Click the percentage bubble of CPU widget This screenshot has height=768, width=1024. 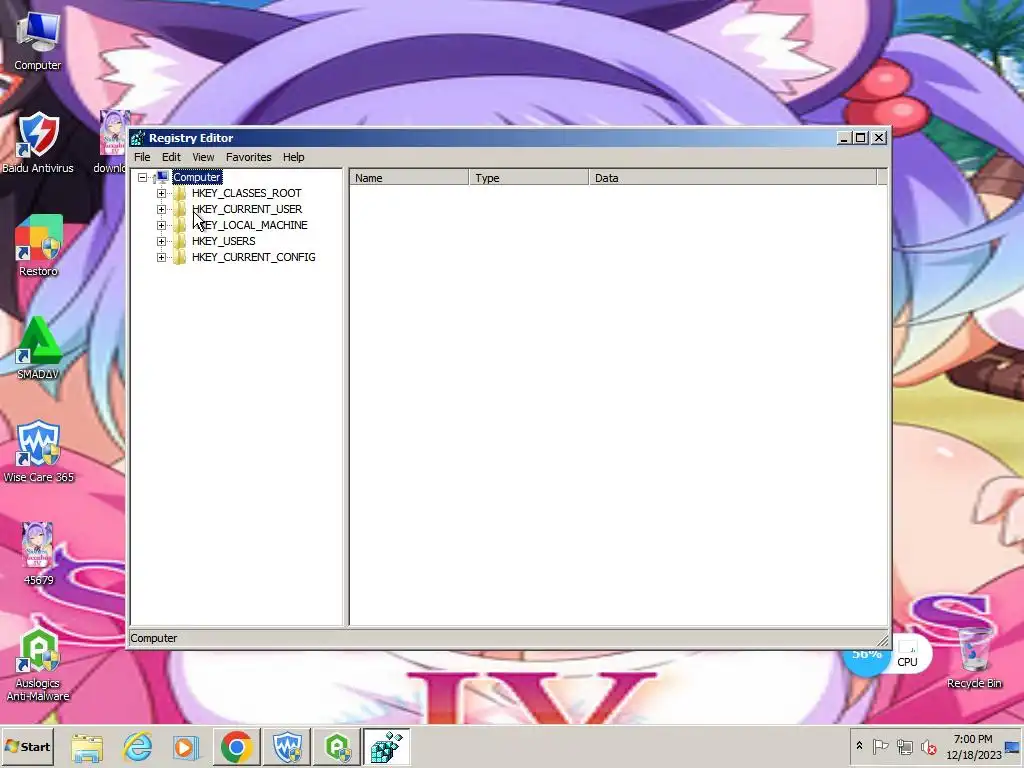pyautogui.click(x=867, y=656)
